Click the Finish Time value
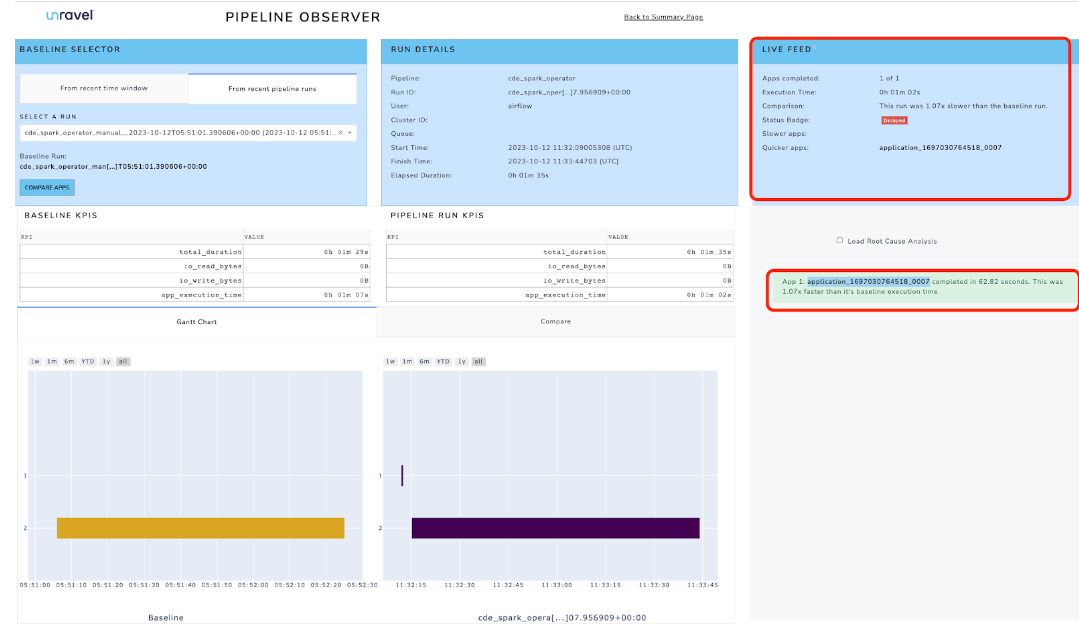The image size is (1079, 630). (563, 162)
